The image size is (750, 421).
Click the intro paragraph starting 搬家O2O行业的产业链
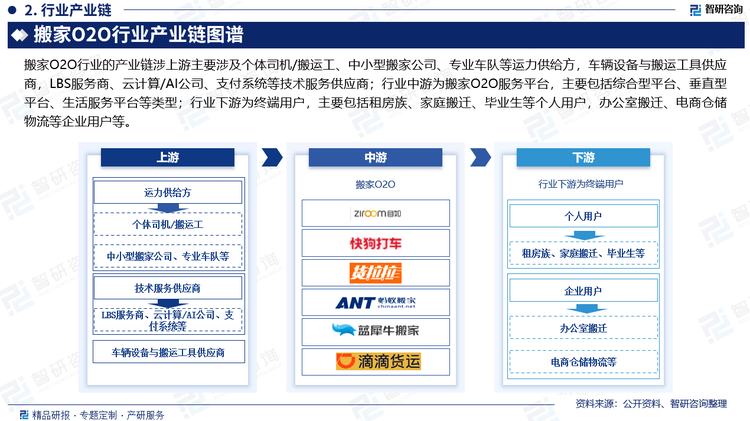coord(375,93)
